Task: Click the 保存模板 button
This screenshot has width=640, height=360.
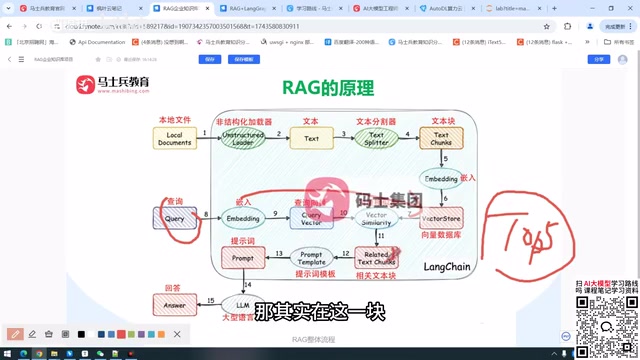Action: click(244, 59)
